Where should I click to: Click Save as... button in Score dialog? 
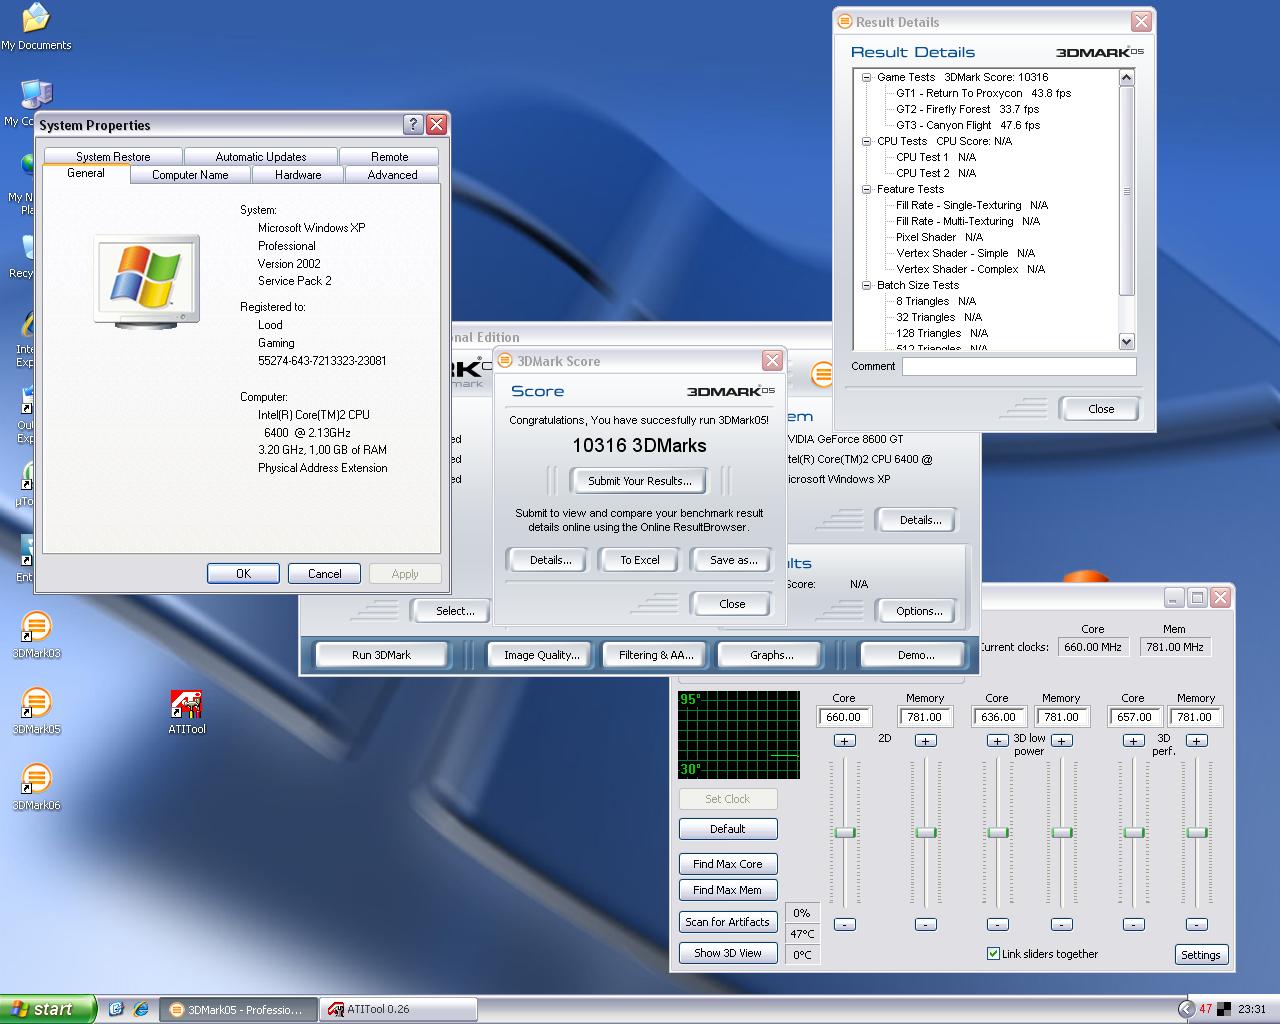733,560
